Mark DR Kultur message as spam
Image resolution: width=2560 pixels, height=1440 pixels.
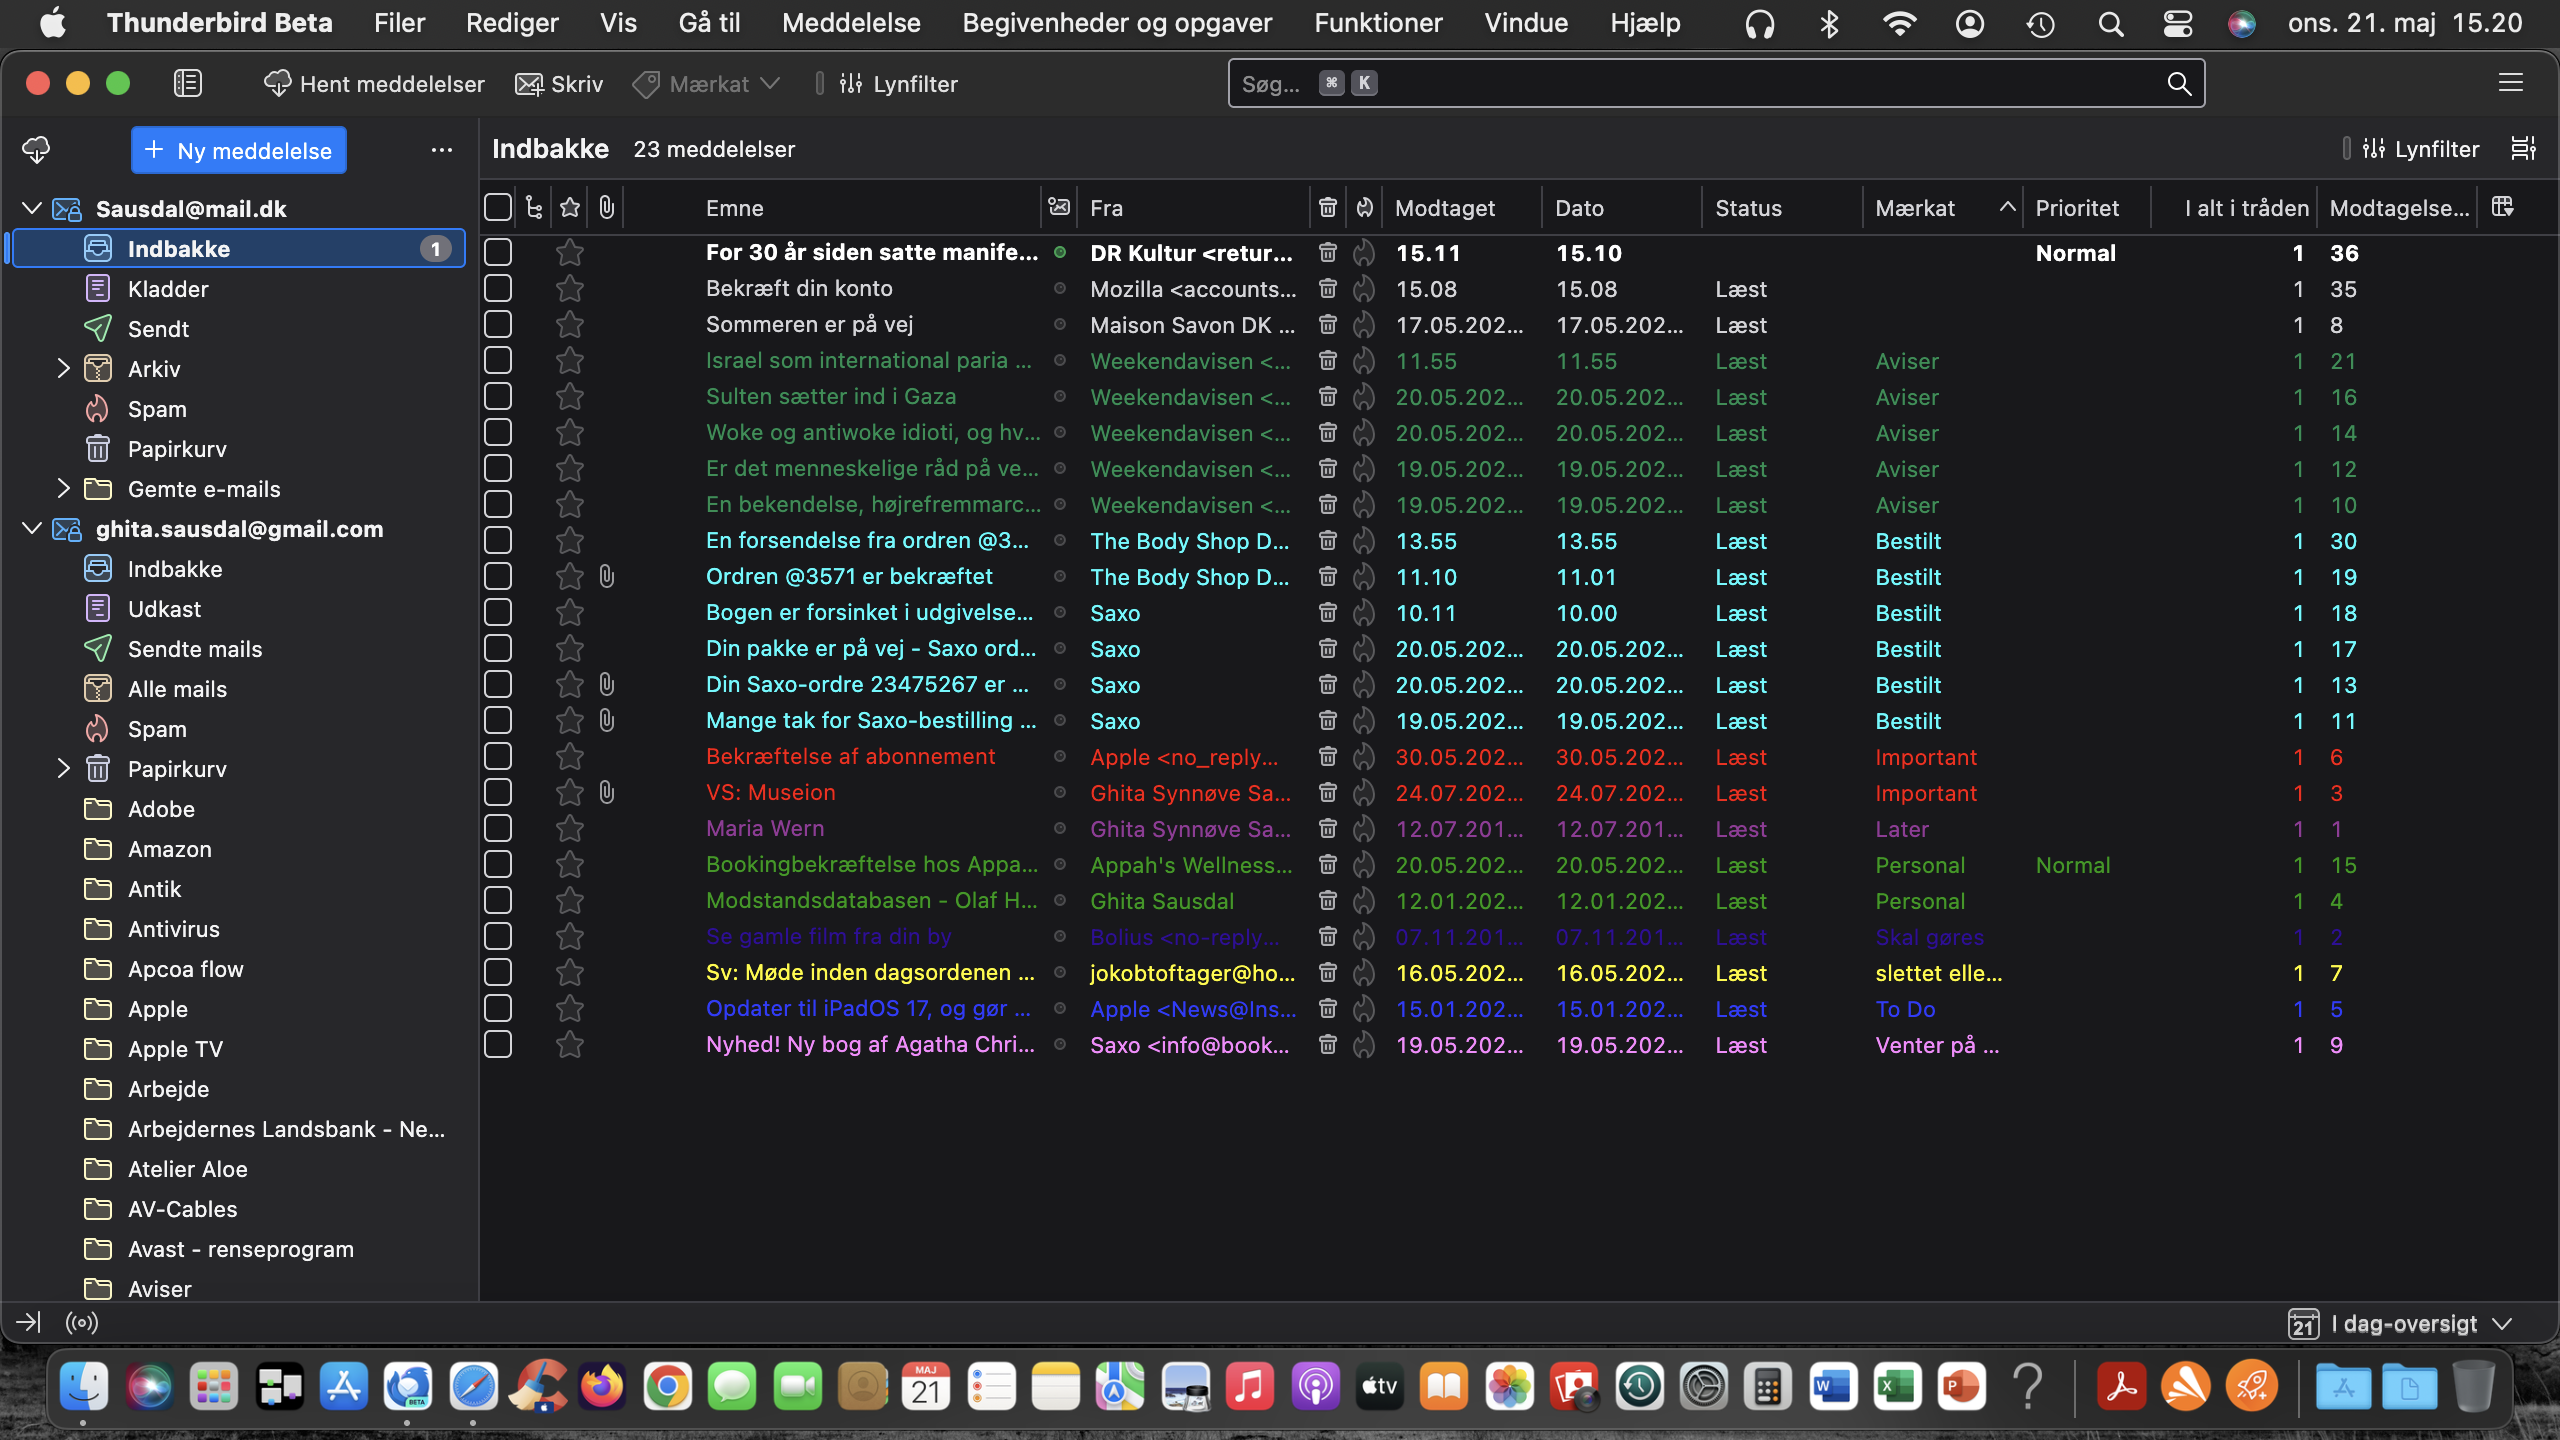click(1364, 253)
